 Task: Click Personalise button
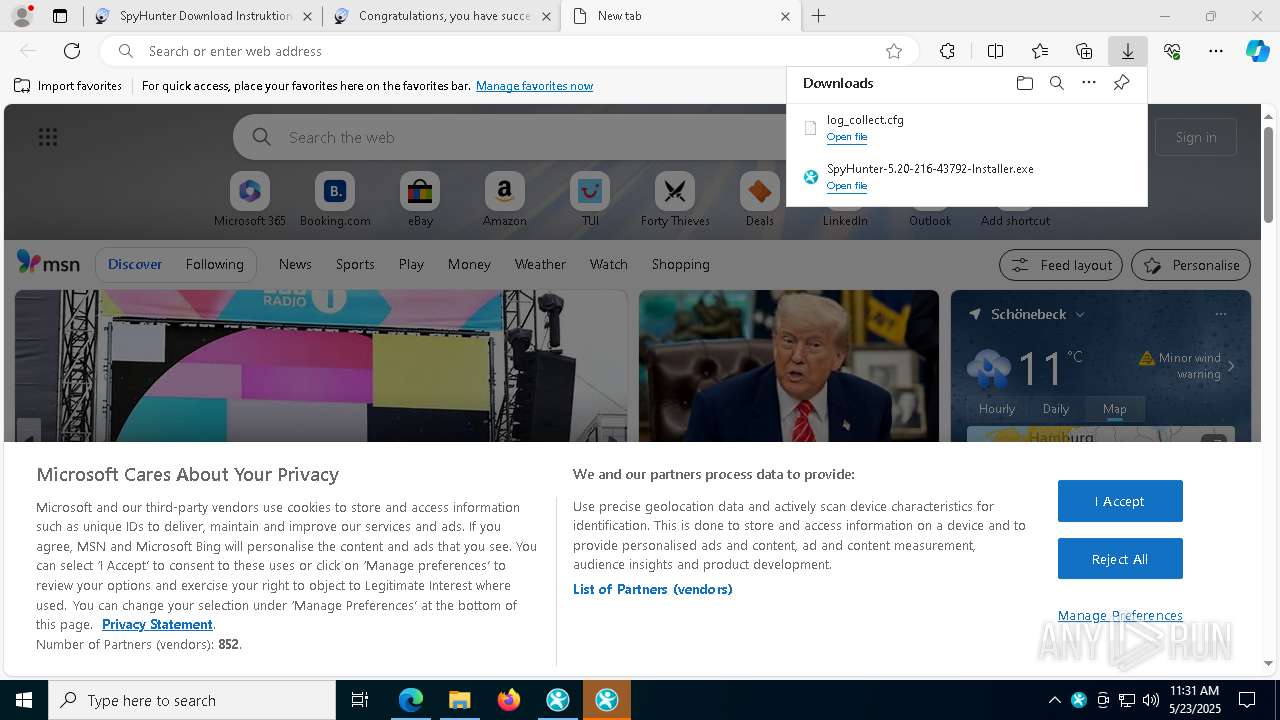pyautogui.click(x=1191, y=265)
